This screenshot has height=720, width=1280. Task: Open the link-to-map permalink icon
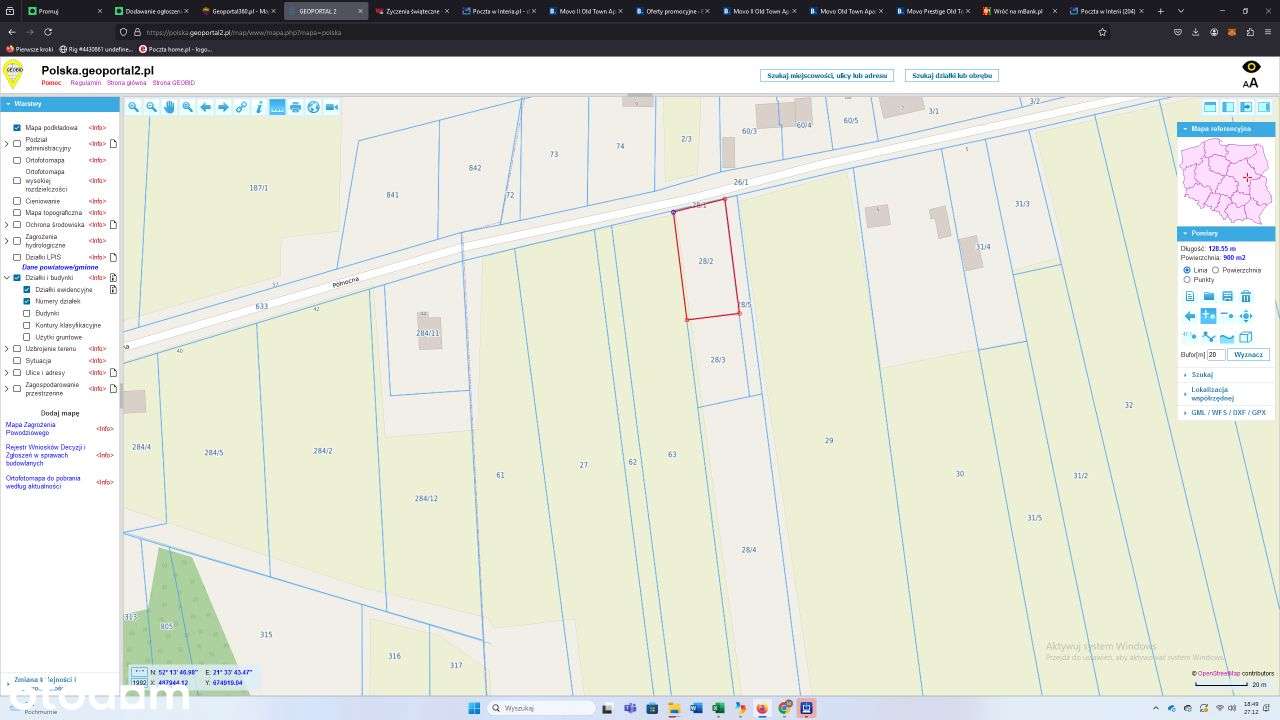[x=240, y=107]
